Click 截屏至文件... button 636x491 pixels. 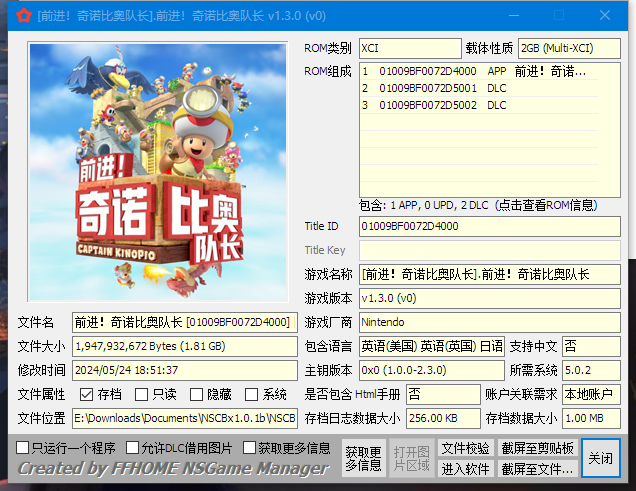(x=537, y=469)
